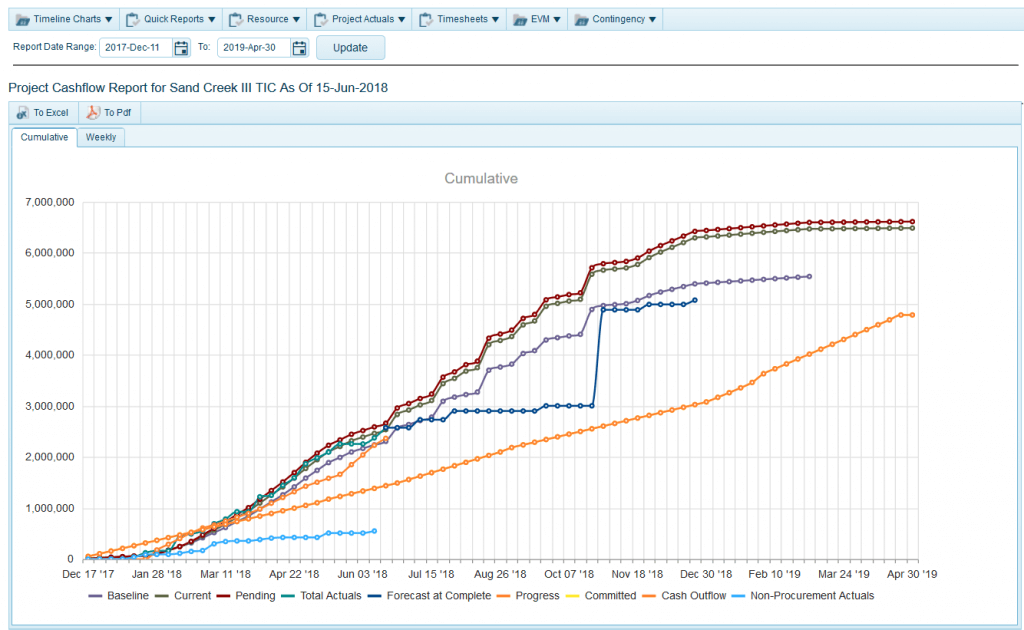Click the dark red Pending color marker
This screenshot has height=630, width=1024.
[x=222, y=595]
